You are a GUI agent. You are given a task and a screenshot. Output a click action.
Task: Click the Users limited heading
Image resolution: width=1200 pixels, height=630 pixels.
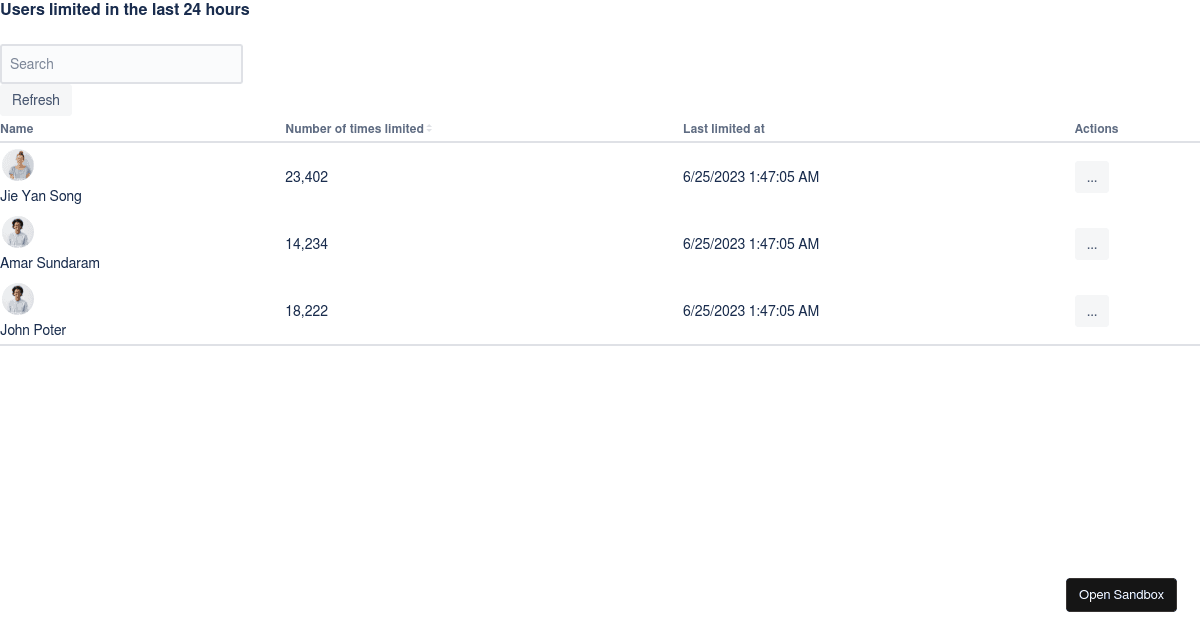click(125, 10)
